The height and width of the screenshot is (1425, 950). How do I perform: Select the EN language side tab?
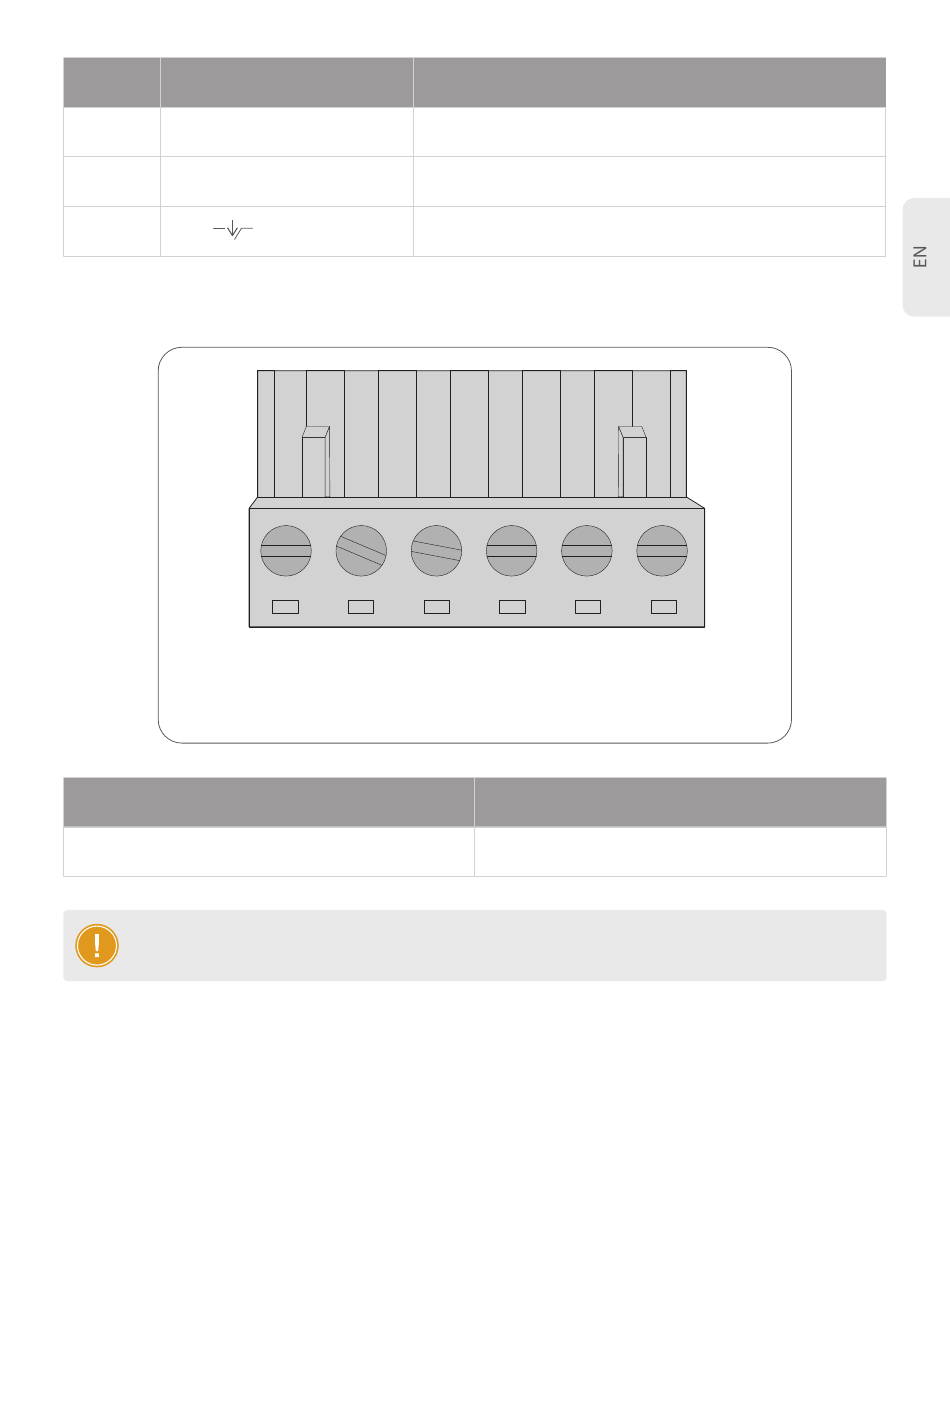926,257
